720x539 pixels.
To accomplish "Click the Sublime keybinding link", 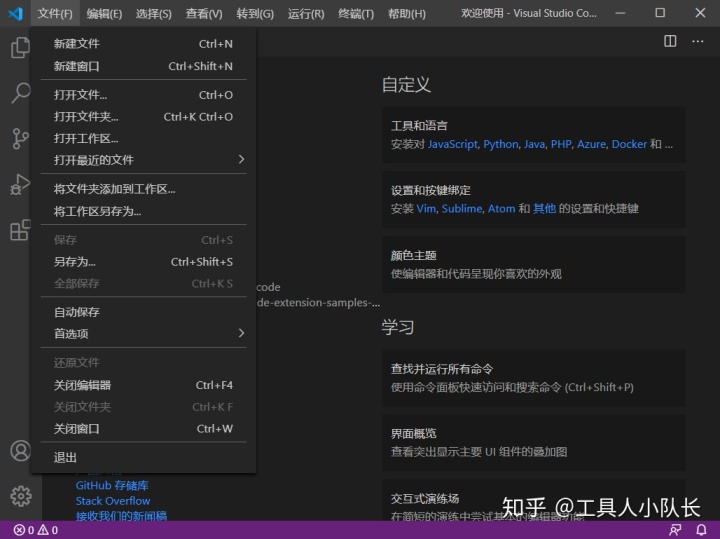I will (462, 209).
